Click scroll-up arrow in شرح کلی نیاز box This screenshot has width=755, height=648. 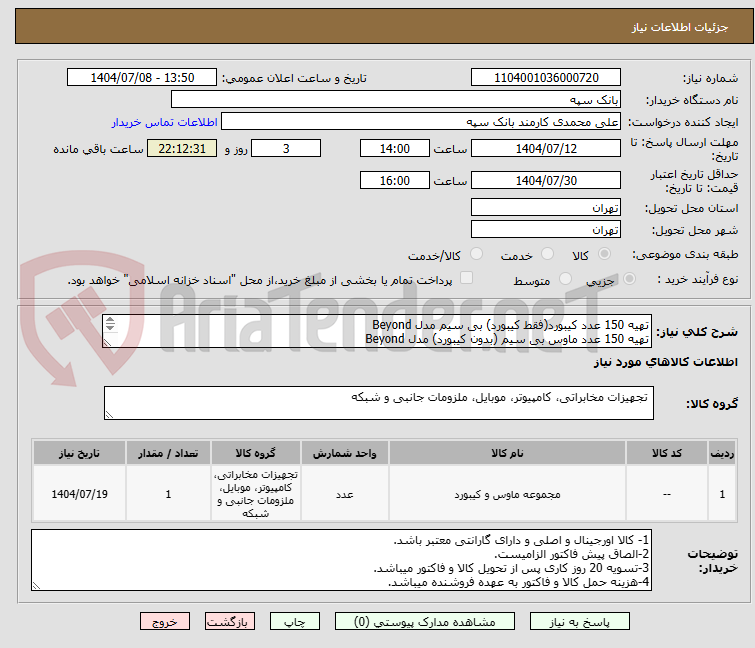point(110,320)
